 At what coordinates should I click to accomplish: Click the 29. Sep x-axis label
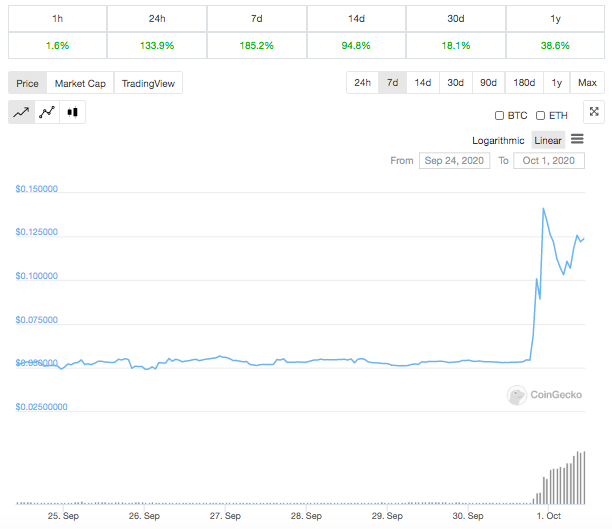[x=387, y=516]
